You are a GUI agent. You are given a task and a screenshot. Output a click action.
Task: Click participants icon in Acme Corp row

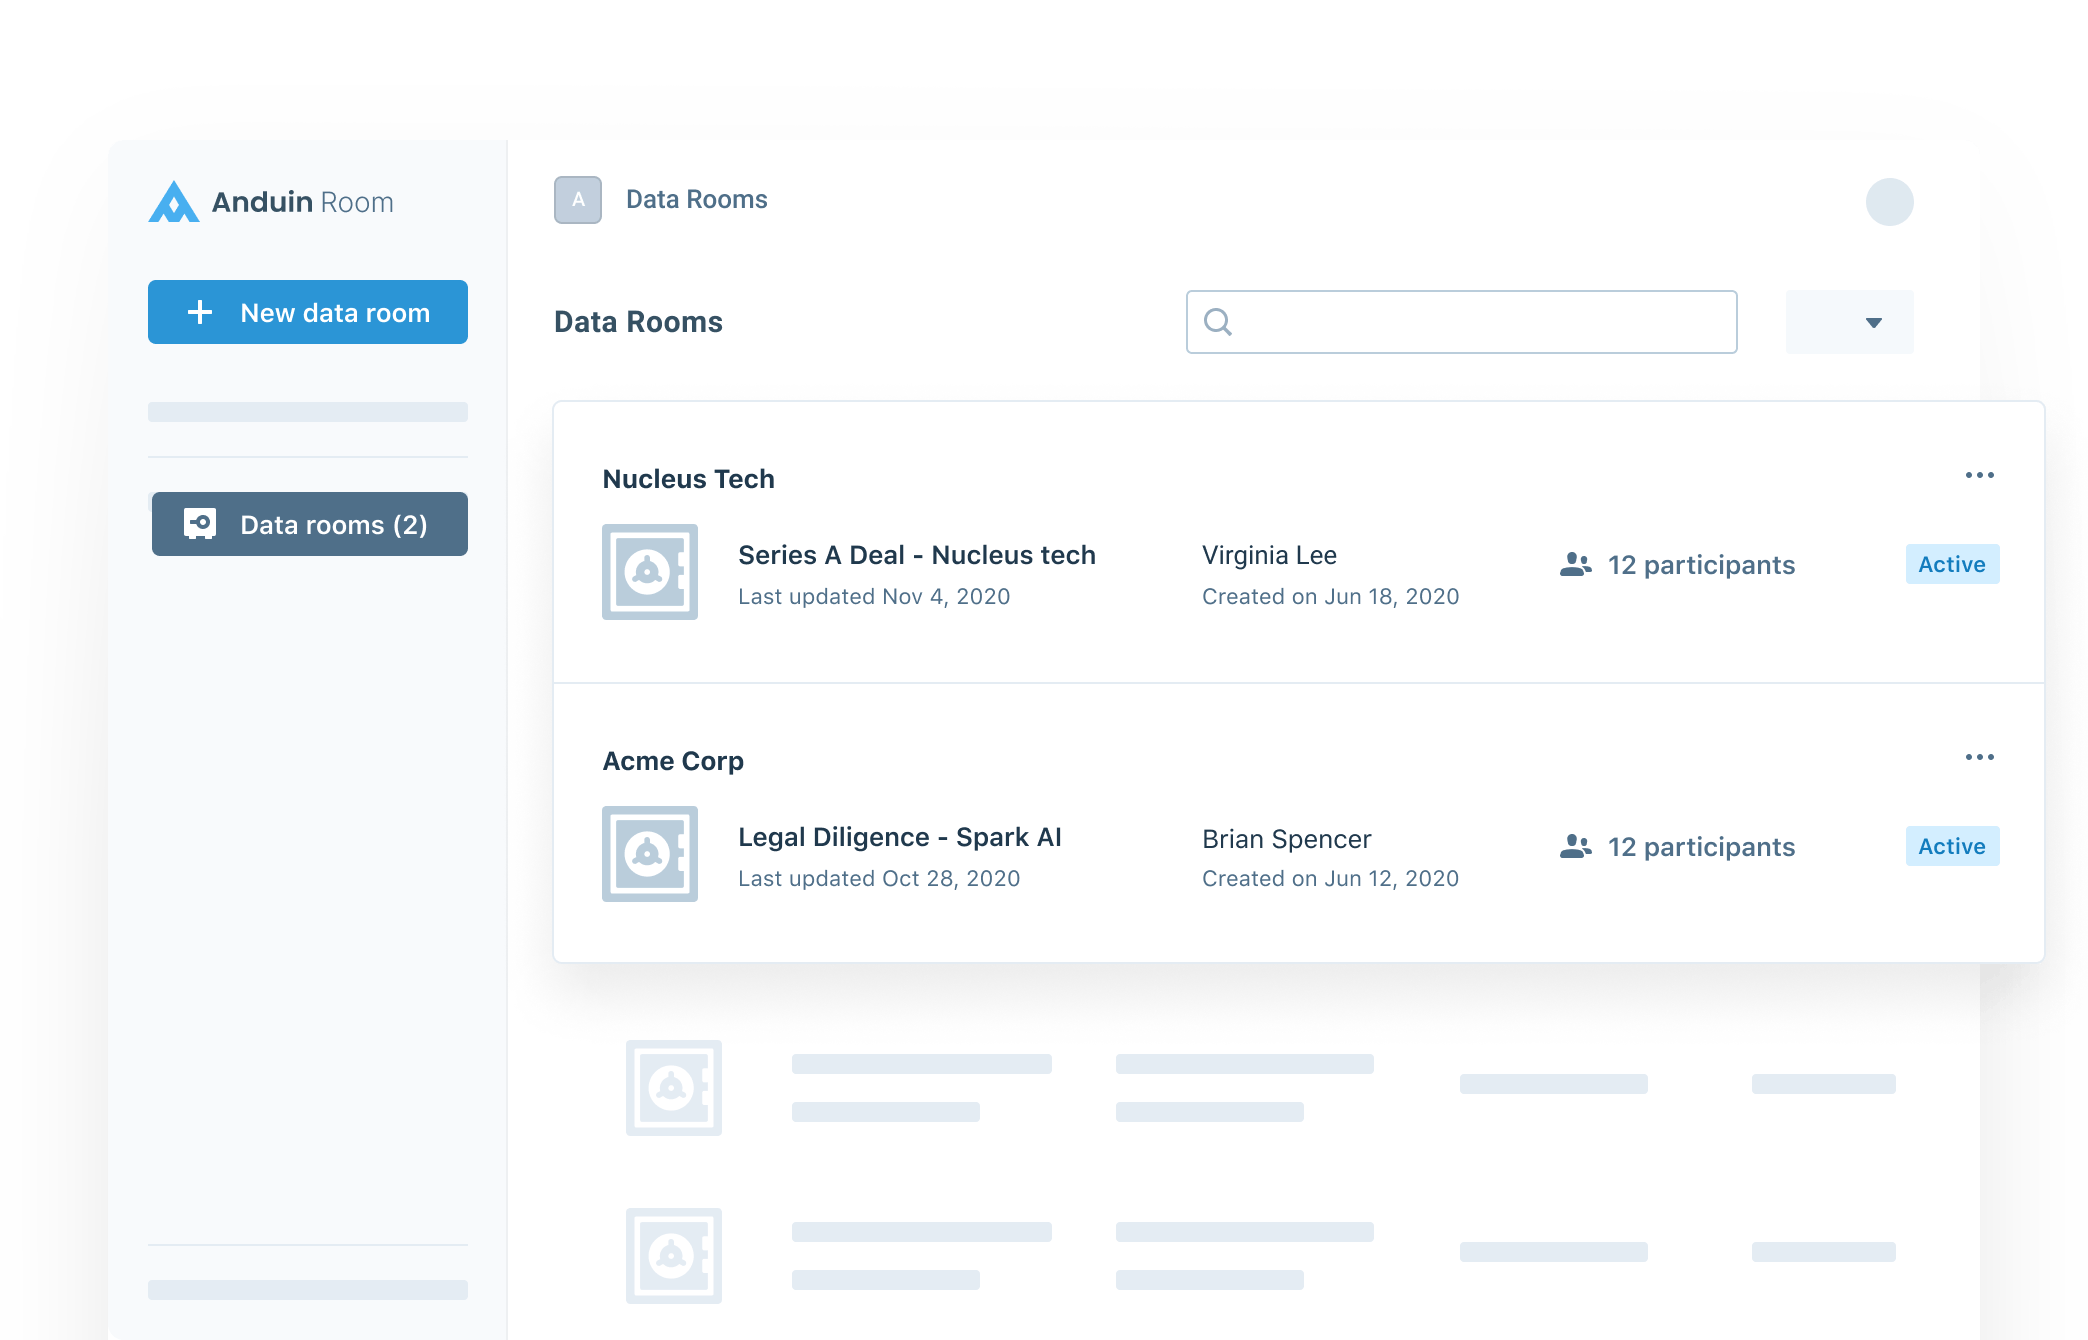(1575, 847)
